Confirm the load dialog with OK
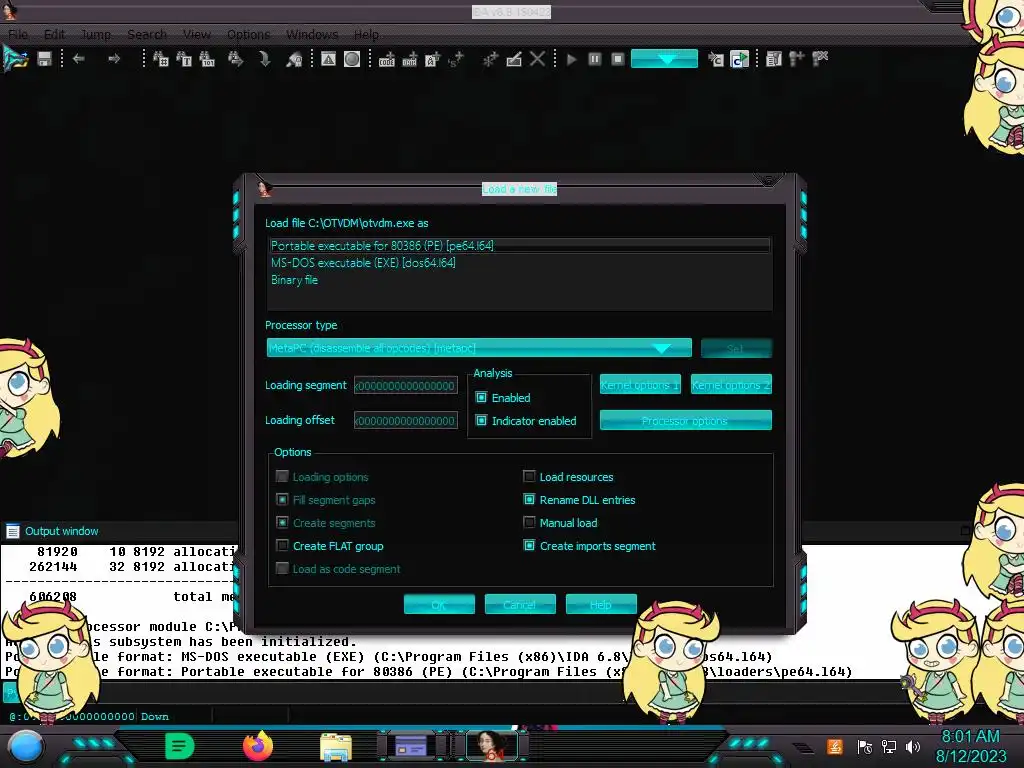 [439, 605]
